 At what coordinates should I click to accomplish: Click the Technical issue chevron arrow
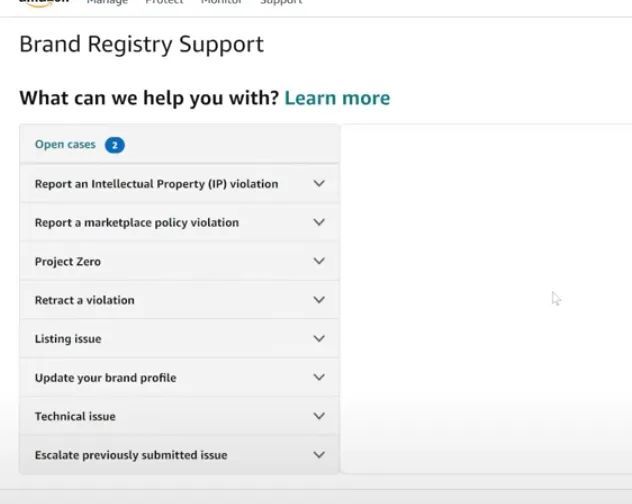(319, 416)
